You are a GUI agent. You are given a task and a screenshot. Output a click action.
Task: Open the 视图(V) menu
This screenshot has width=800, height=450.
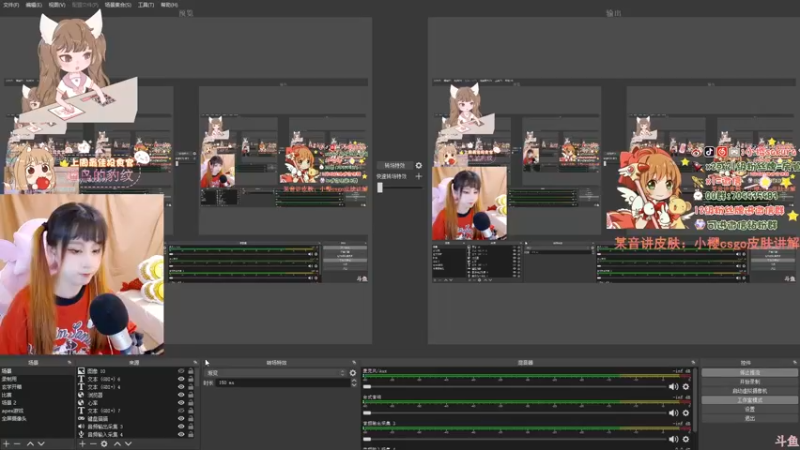coord(57,5)
